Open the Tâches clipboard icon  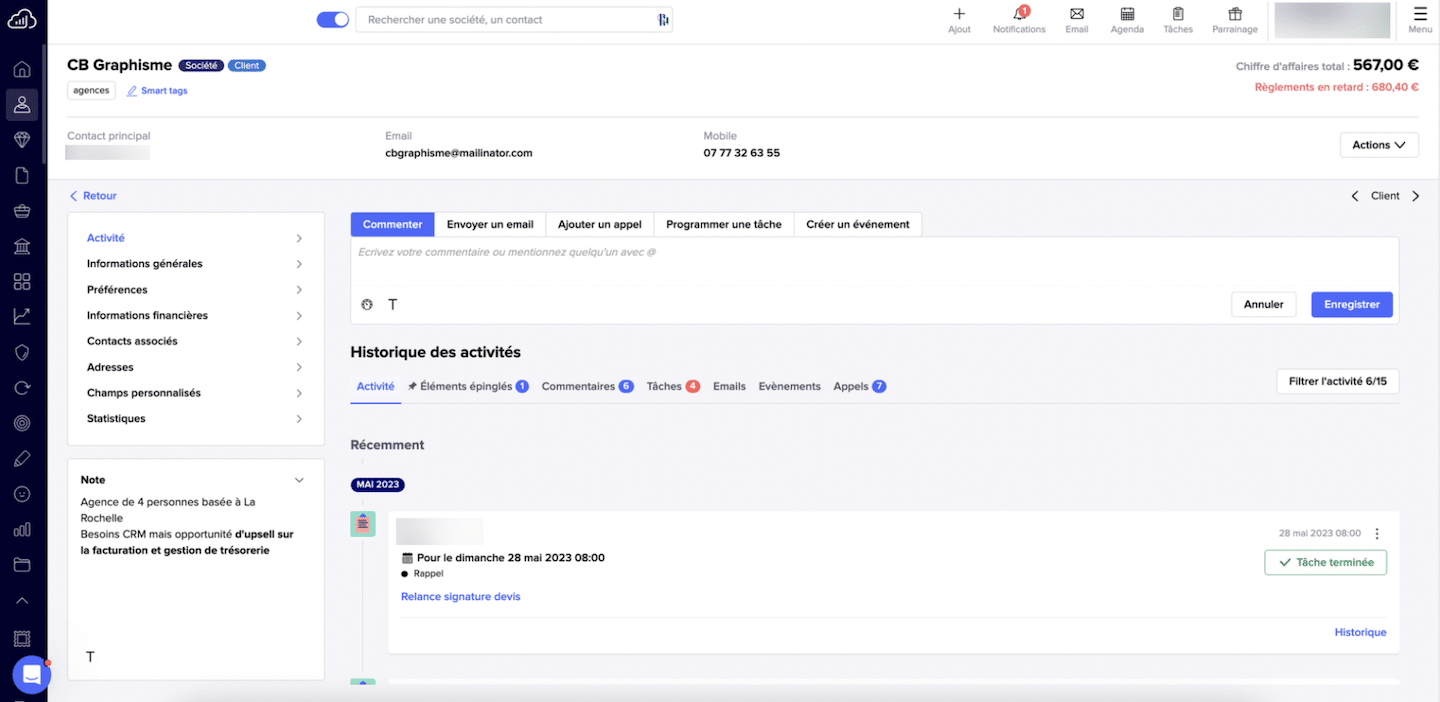point(1178,15)
